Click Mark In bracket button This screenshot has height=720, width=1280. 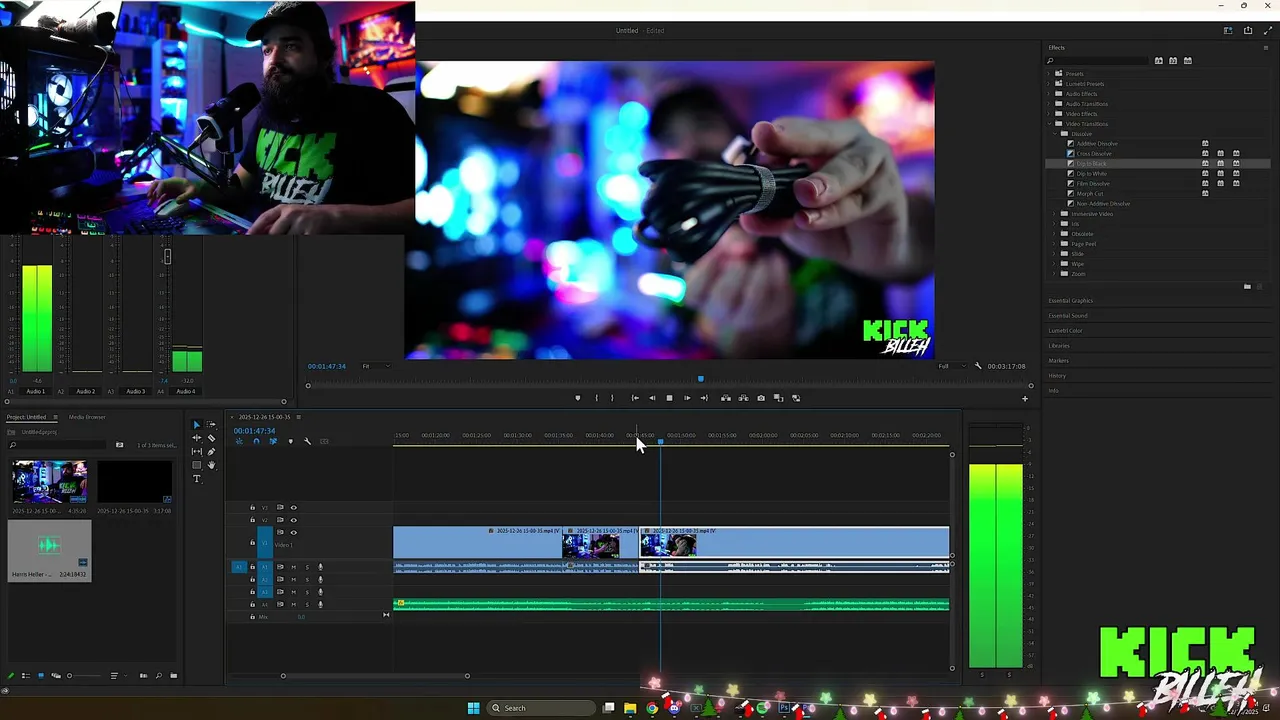[596, 398]
